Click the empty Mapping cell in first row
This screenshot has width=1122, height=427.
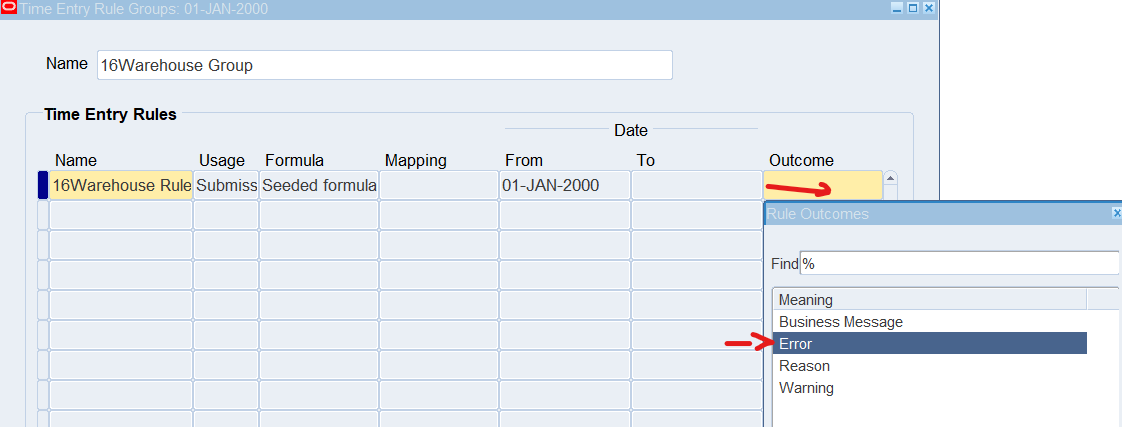[439, 185]
